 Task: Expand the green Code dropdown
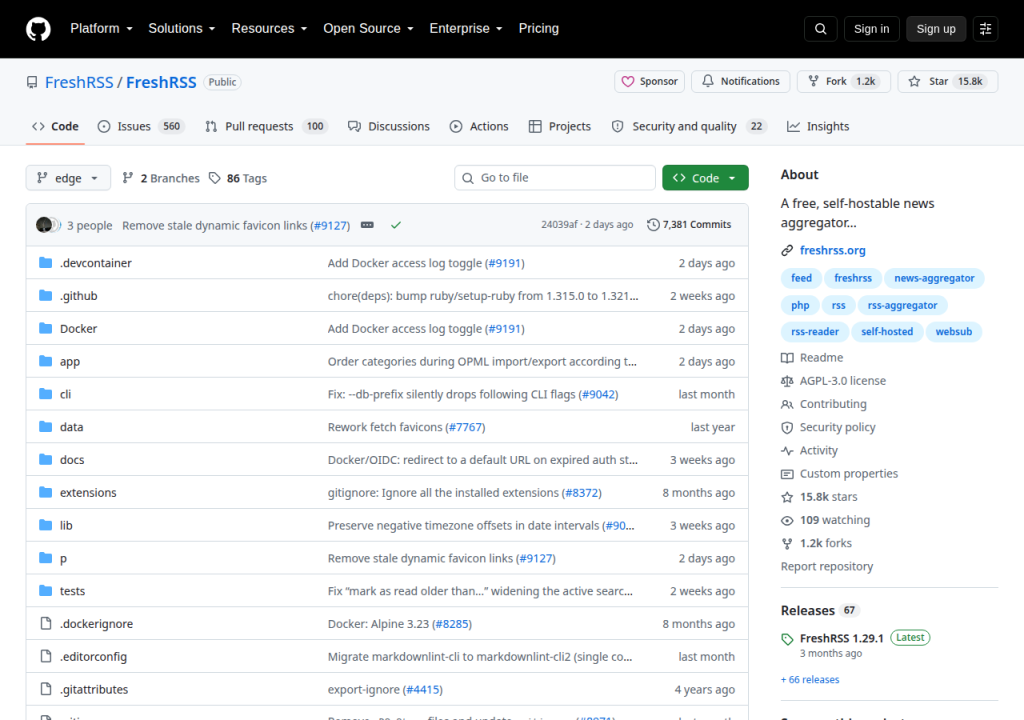click(705, 178)
